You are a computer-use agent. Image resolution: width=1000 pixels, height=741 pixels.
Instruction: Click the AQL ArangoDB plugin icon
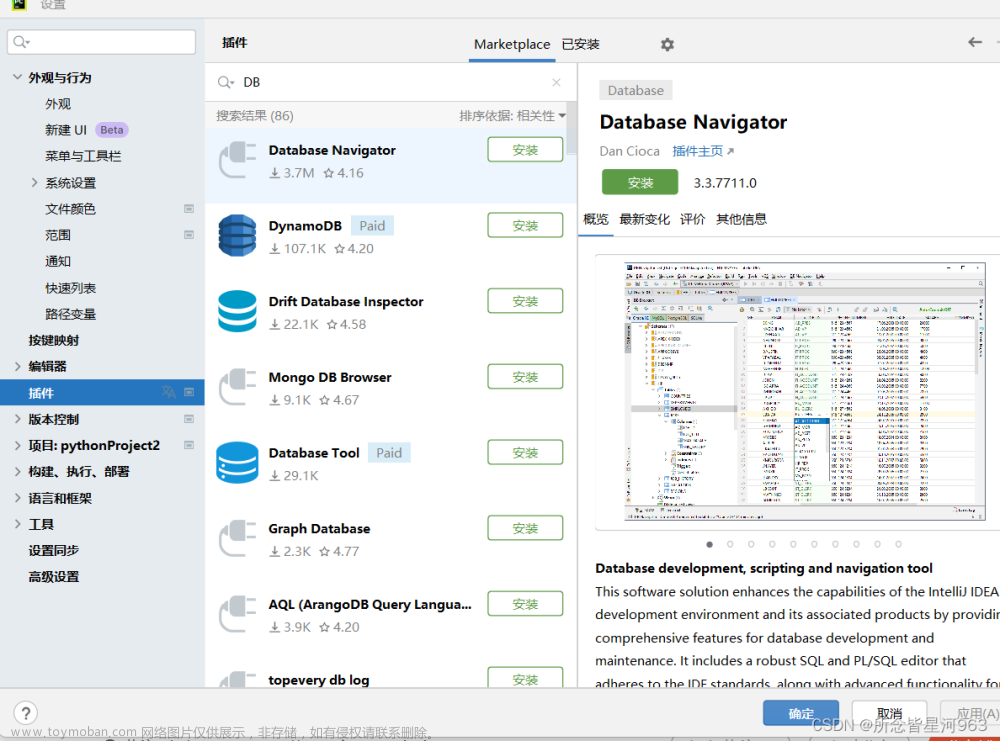click(x=237, y=614)
